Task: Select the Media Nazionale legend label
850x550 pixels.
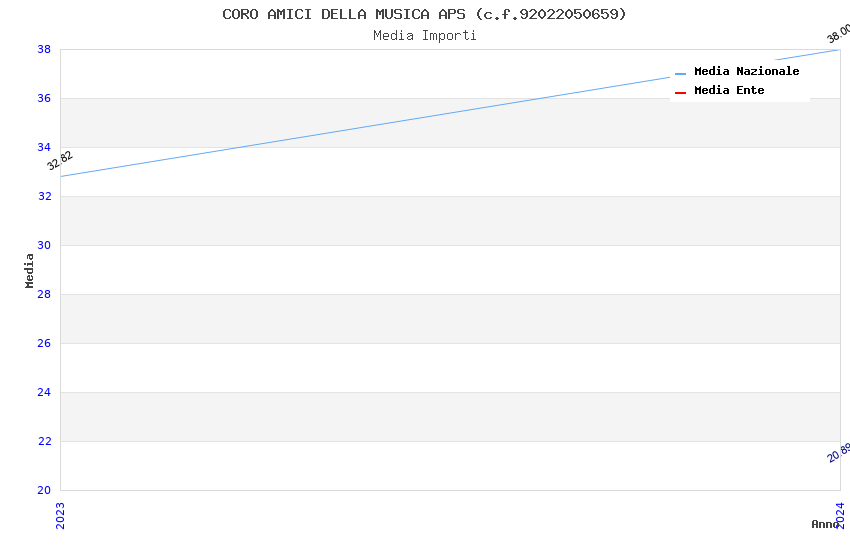Action: pos(746,72)
